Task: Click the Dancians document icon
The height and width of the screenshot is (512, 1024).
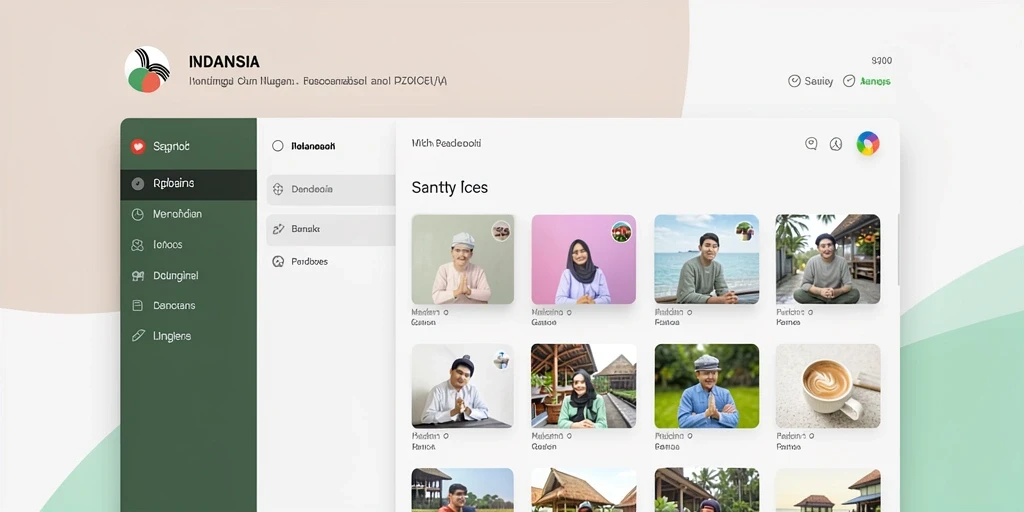Action: point(138,306)
